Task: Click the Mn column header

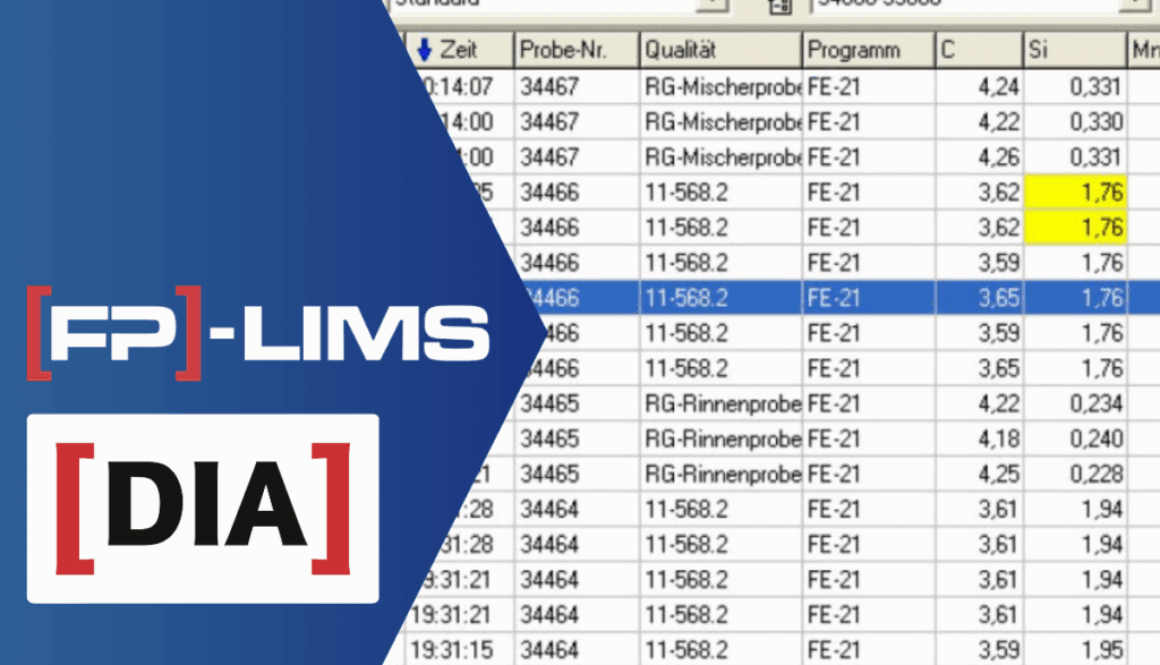Action: [x=1143, y=49]
